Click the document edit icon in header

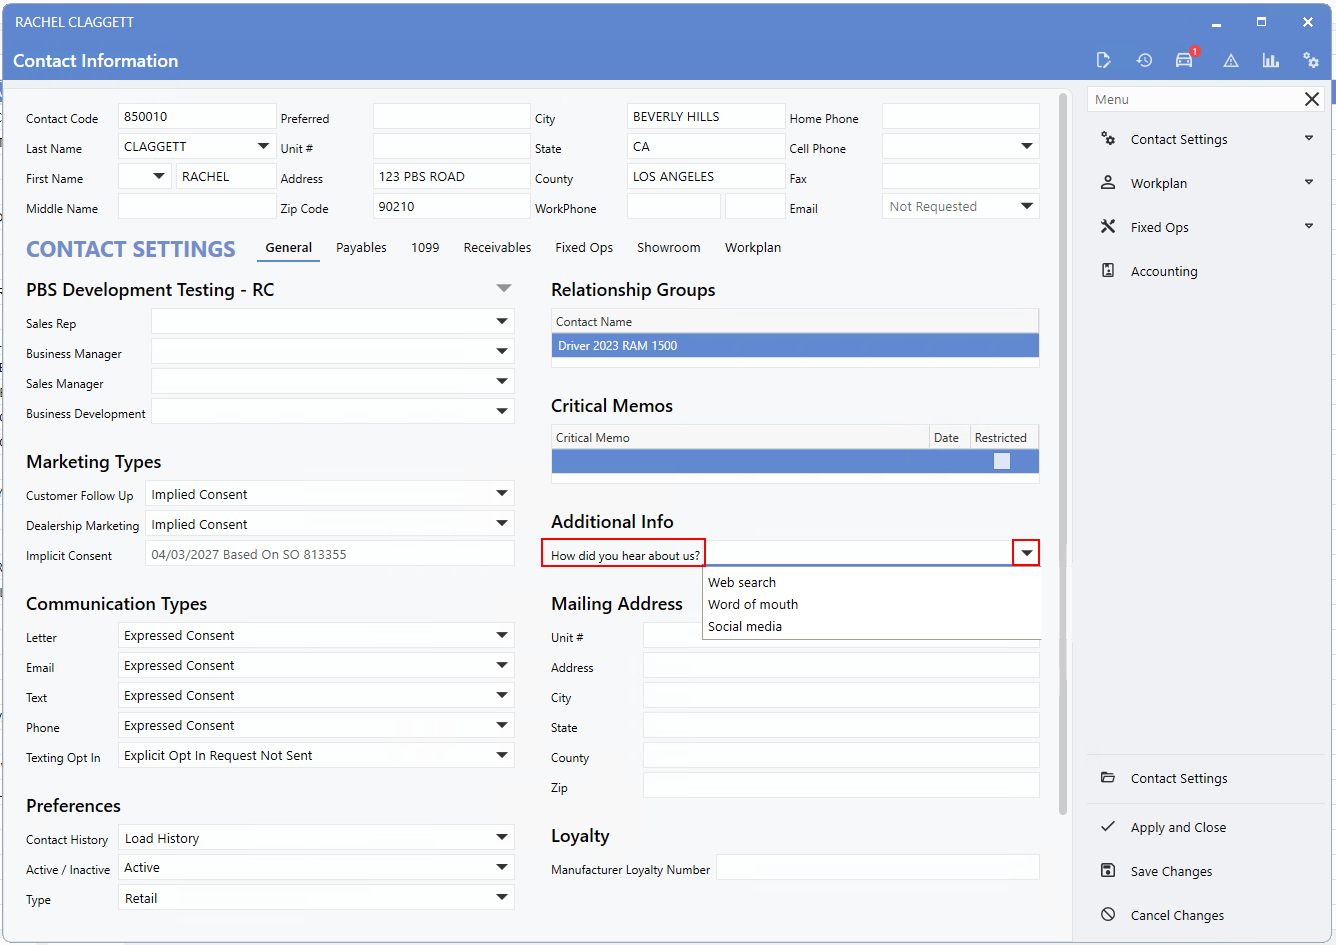tap(1103, 61)
